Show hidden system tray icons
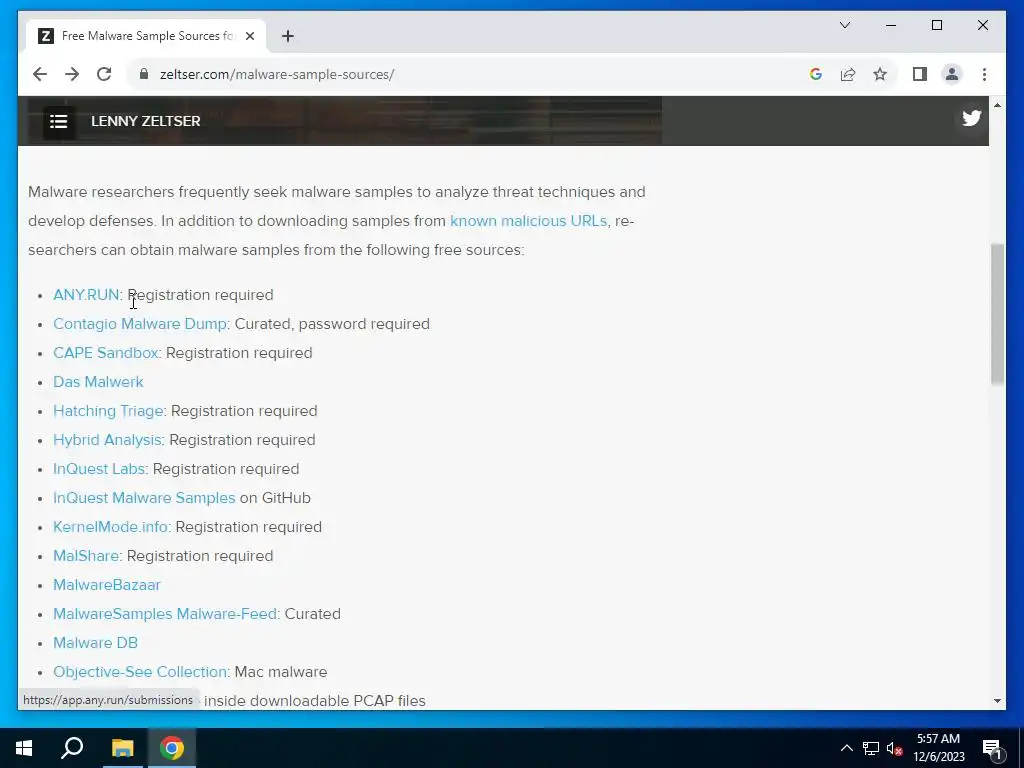The height and width of the screenshot is (768, 1024). pos(846,748)
